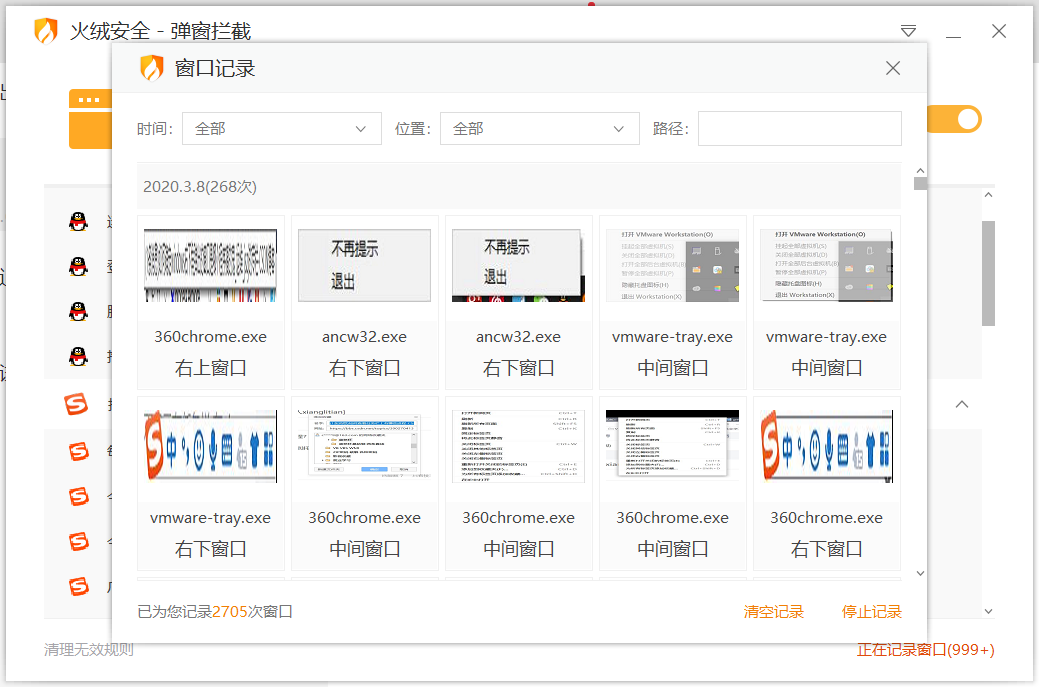Click the main window list scrollbar thumb
Image resolution: width=1039 pixels, height=687 pixels.
pos(988,273)
